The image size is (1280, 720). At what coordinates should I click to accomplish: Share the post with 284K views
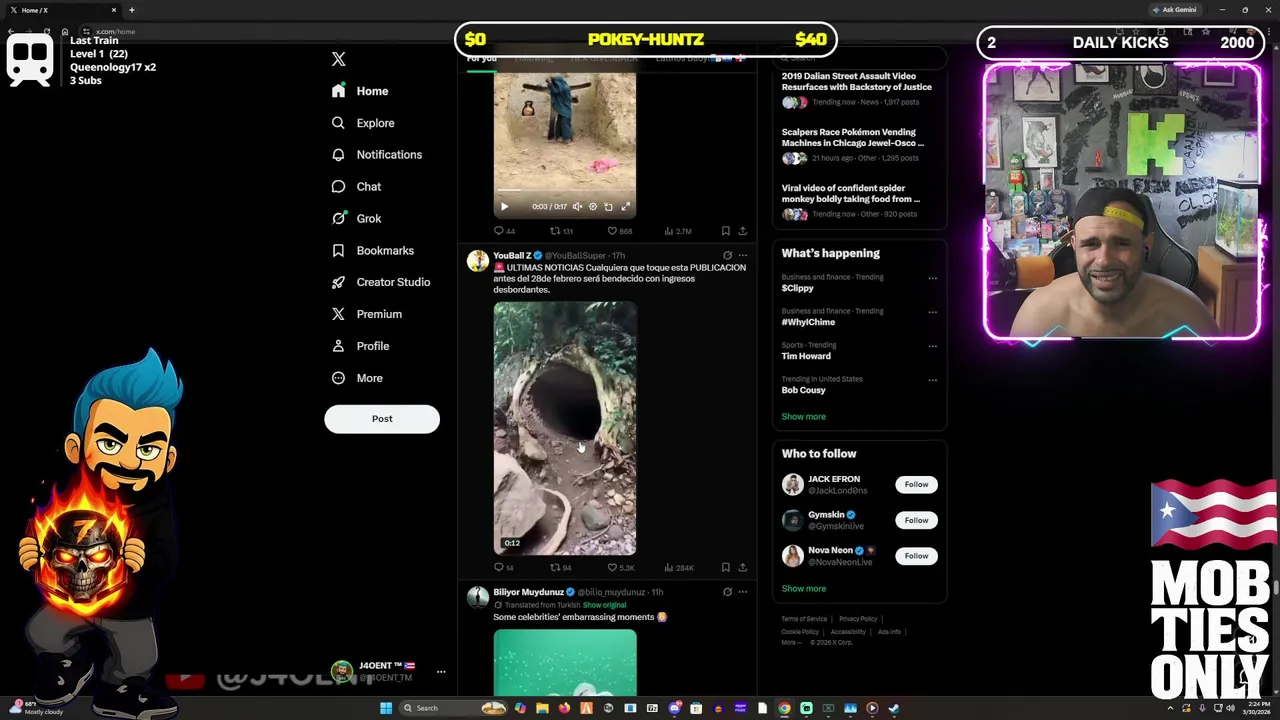pyautogui.click(x=742, y=567)
